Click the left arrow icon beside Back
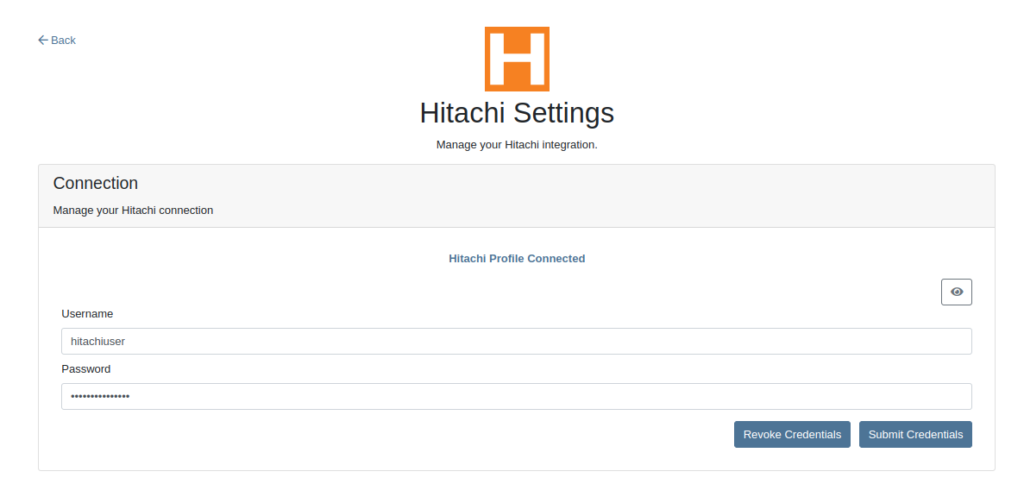This screenshot has width=1024, height=503. pyautogui.click(x=43, y=41)
